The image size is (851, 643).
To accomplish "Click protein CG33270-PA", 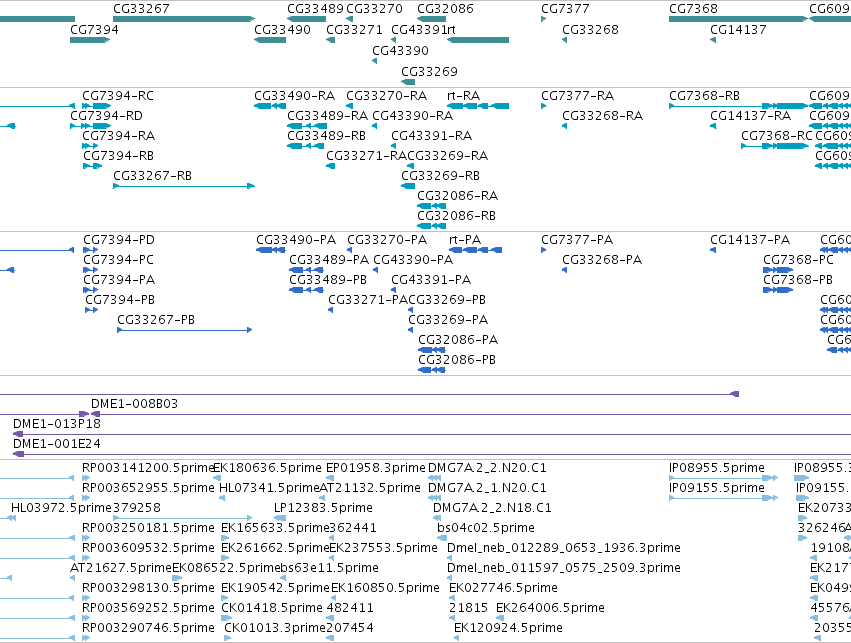I will [350, 250].
